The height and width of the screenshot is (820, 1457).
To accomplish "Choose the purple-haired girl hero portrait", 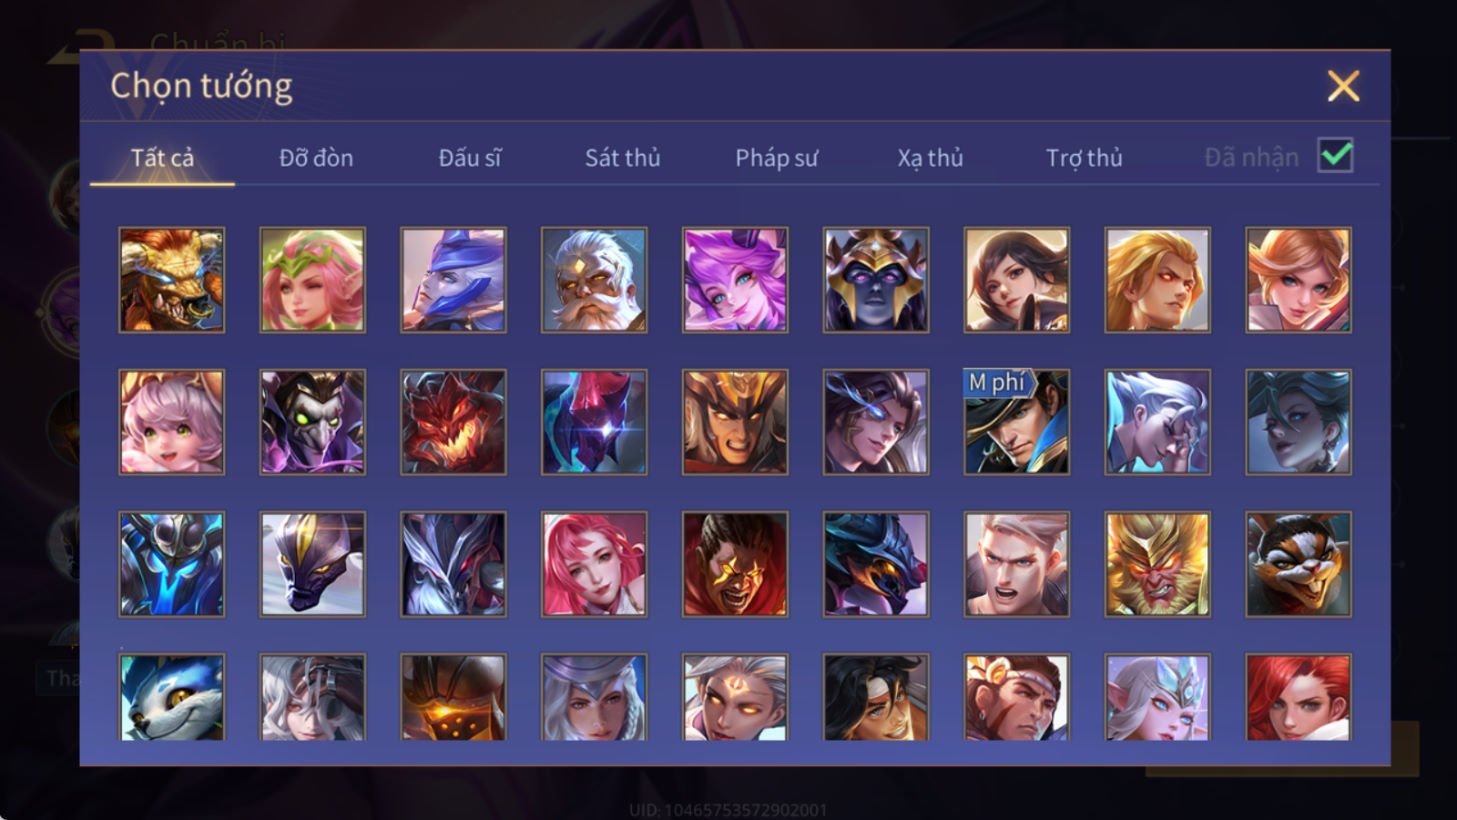I will (x=735, y=280).
